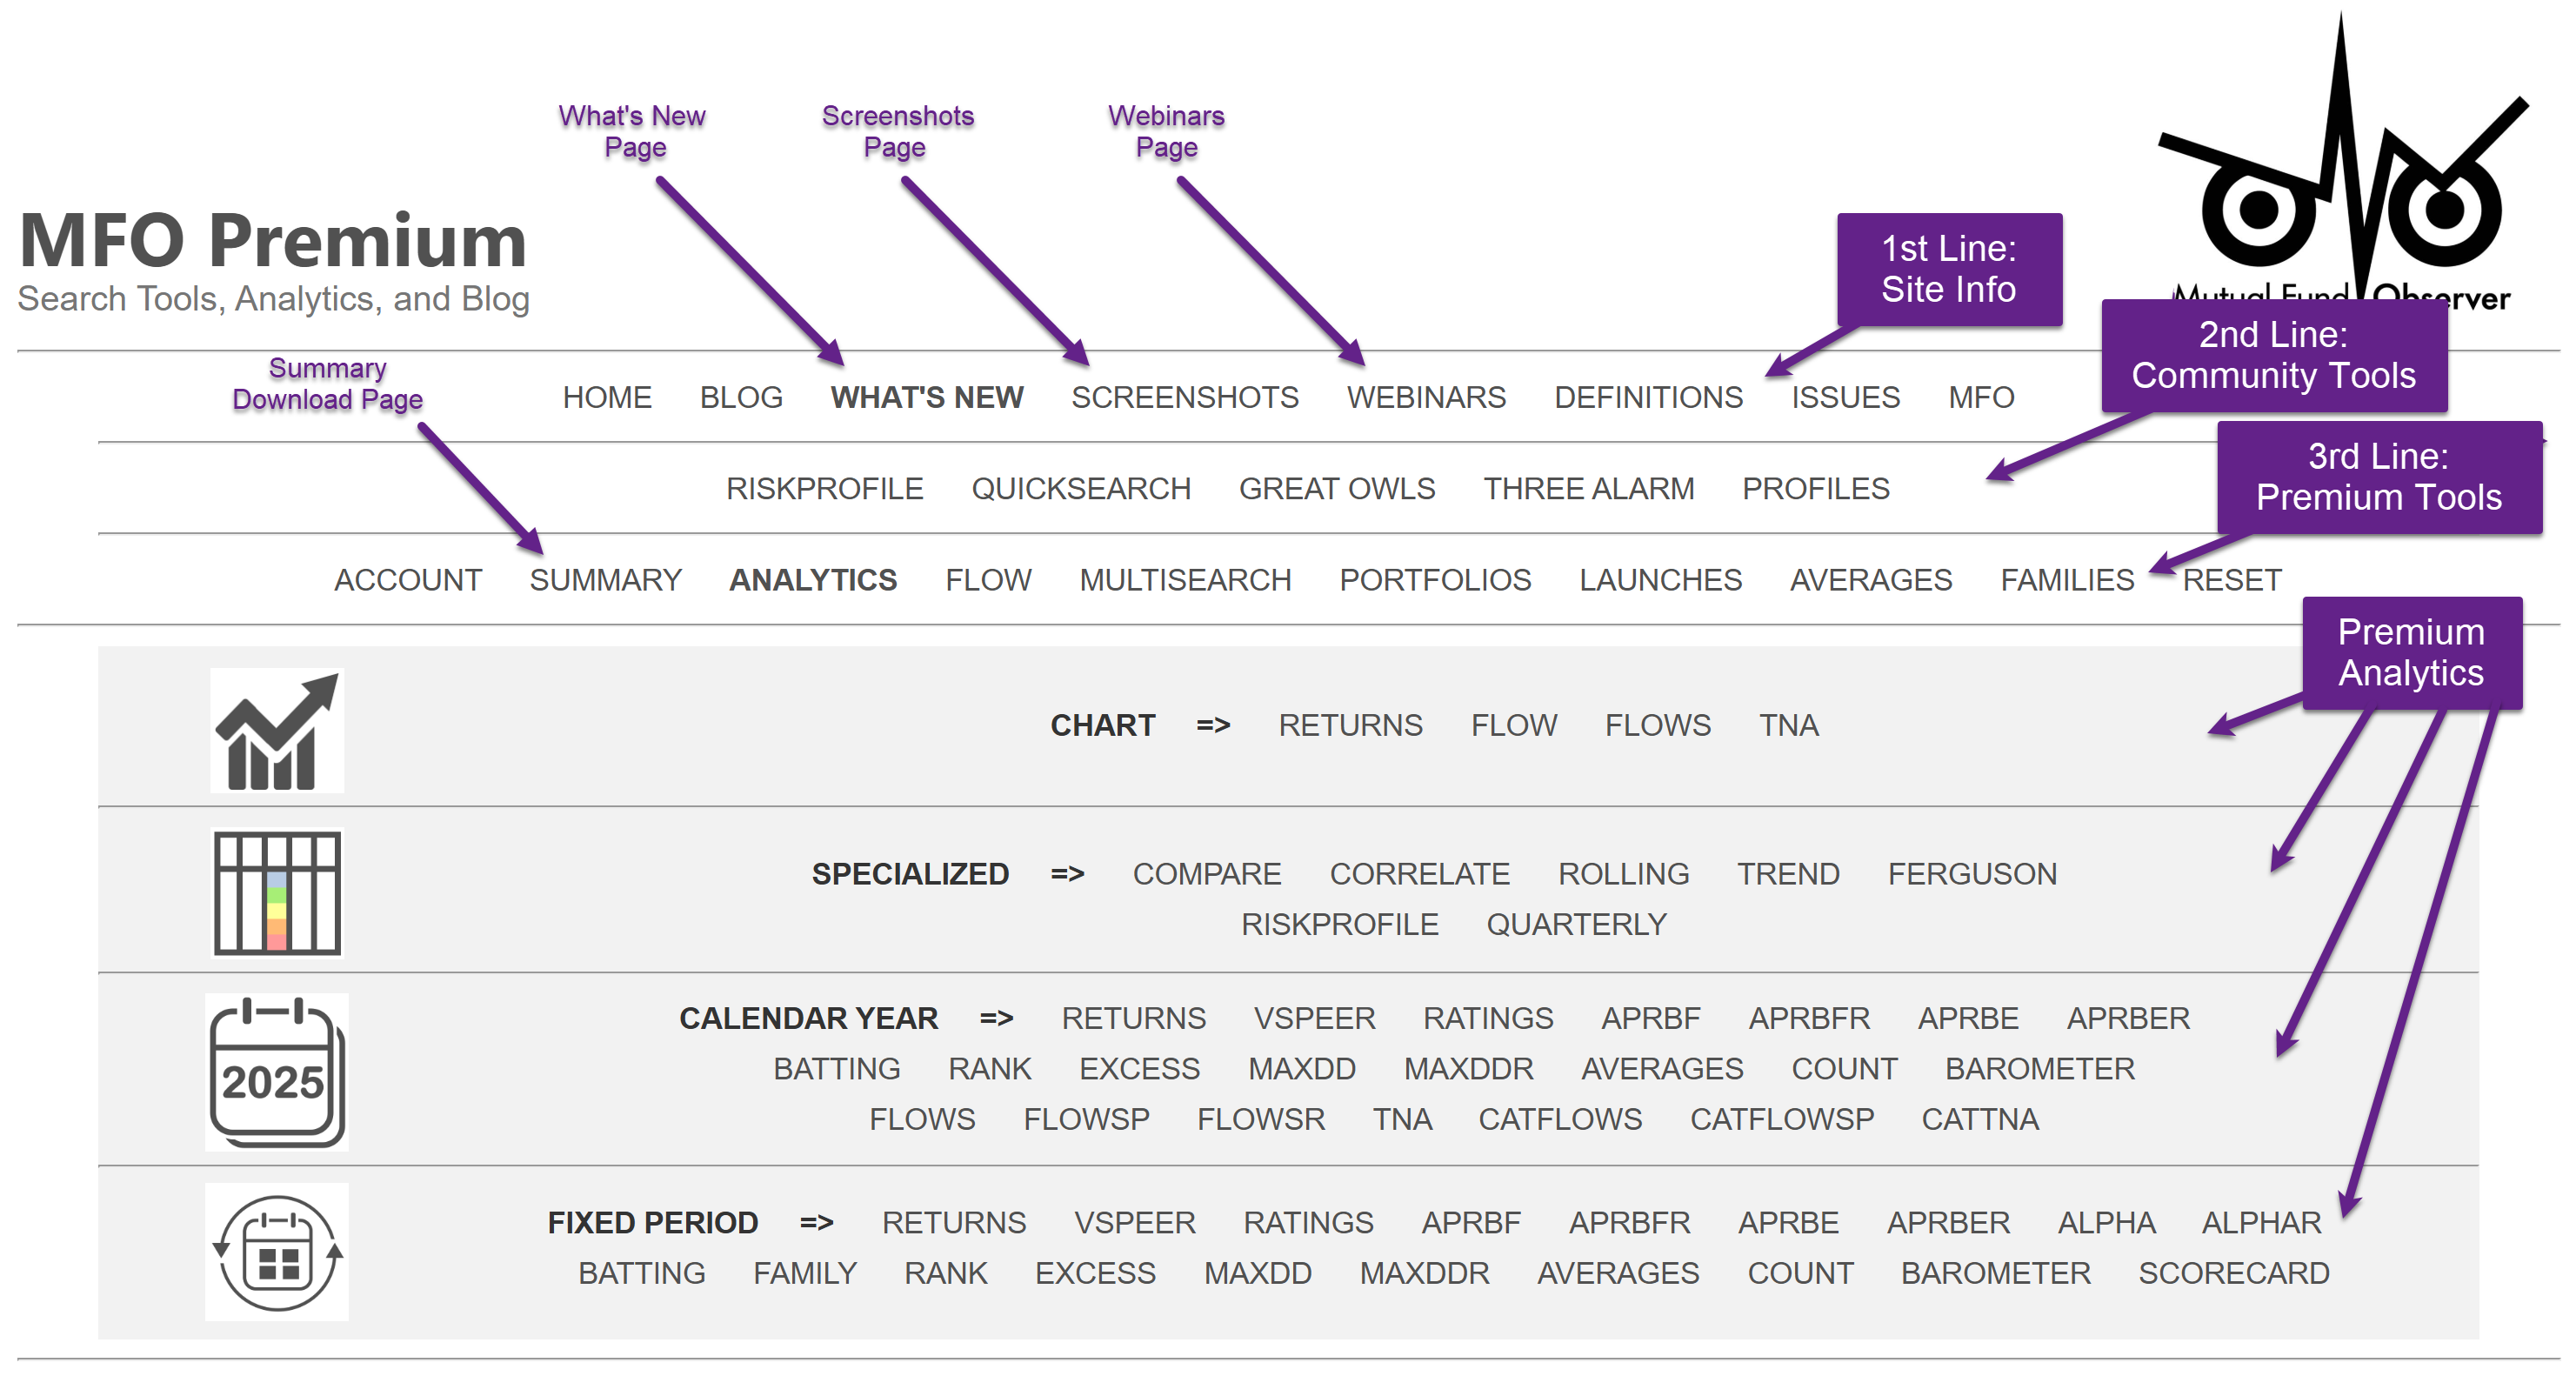Image resolution: width=2576 pixels, height=1376 pixels.
Task: Open the FLOWSP calendar year link
Action: pyautogui.click(x=1086, y=1119)
